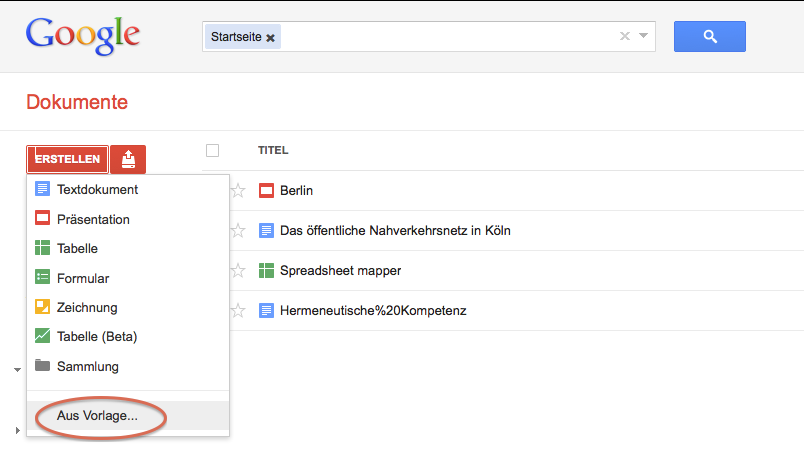The width and height of the screenshot is (804, 472).
Task: Choose Aus Vorlage... menu entry
Action: point(128,416)
